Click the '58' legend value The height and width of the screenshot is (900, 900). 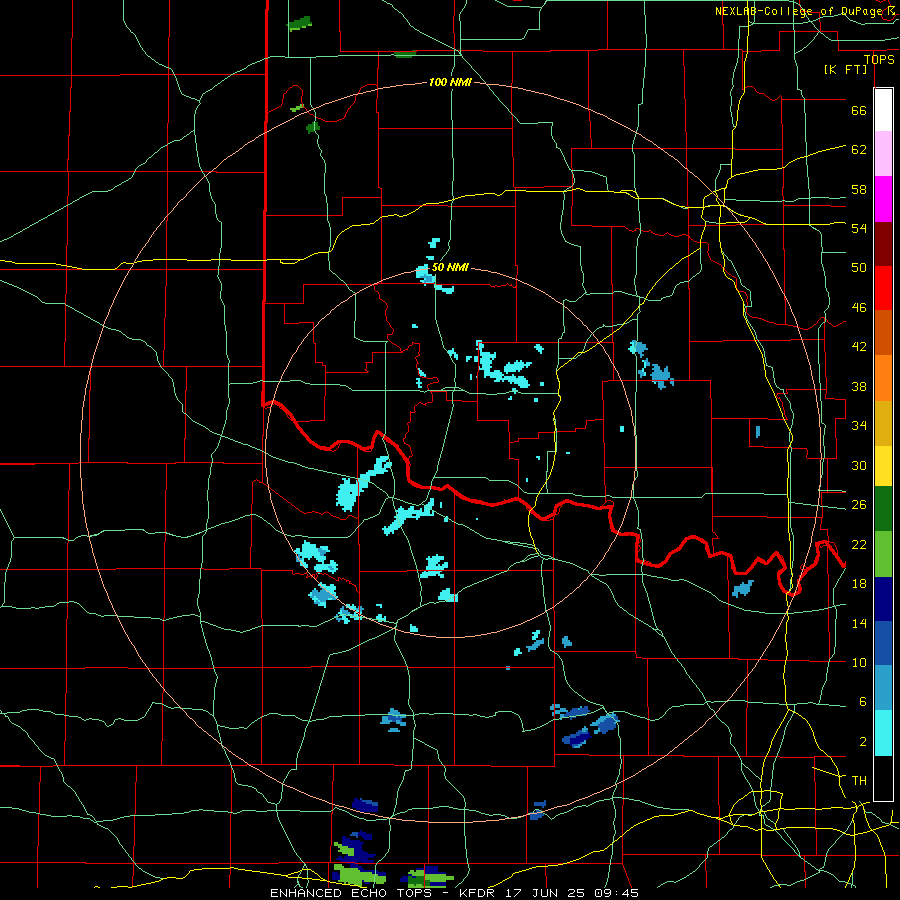click(859, 189)
